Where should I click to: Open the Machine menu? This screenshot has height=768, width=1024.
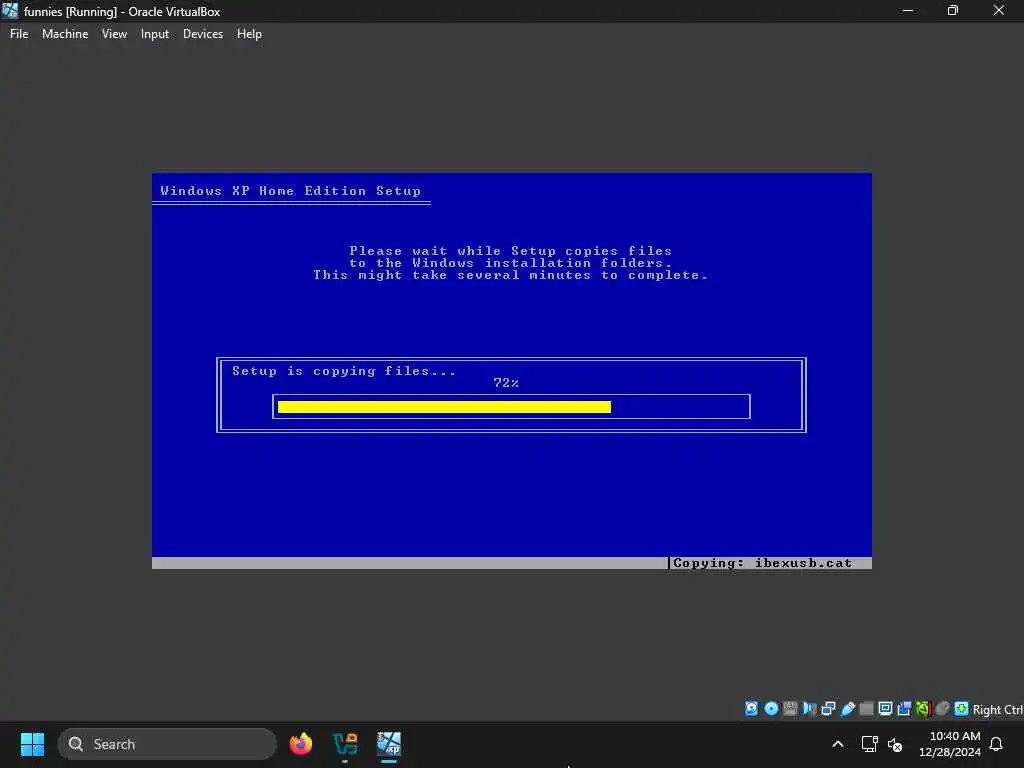[65, 34]
